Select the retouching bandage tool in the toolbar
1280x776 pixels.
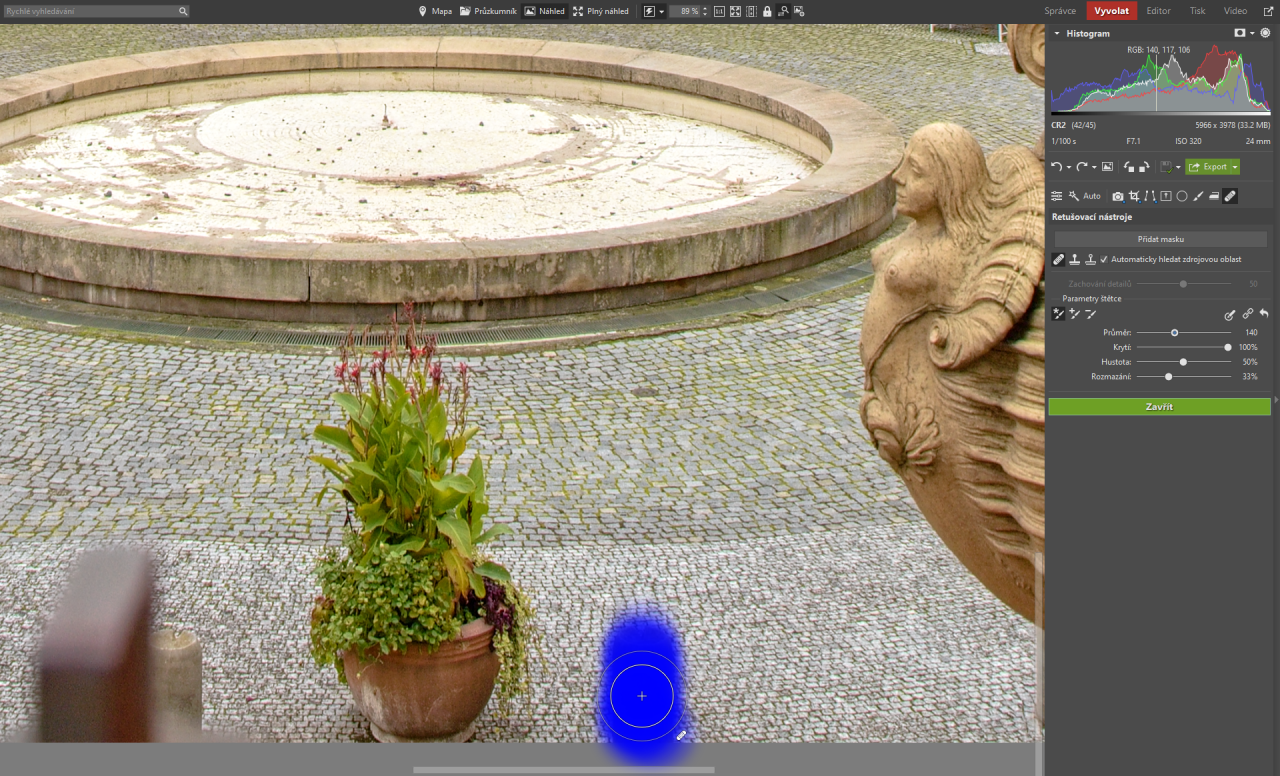coord(1230,196)
